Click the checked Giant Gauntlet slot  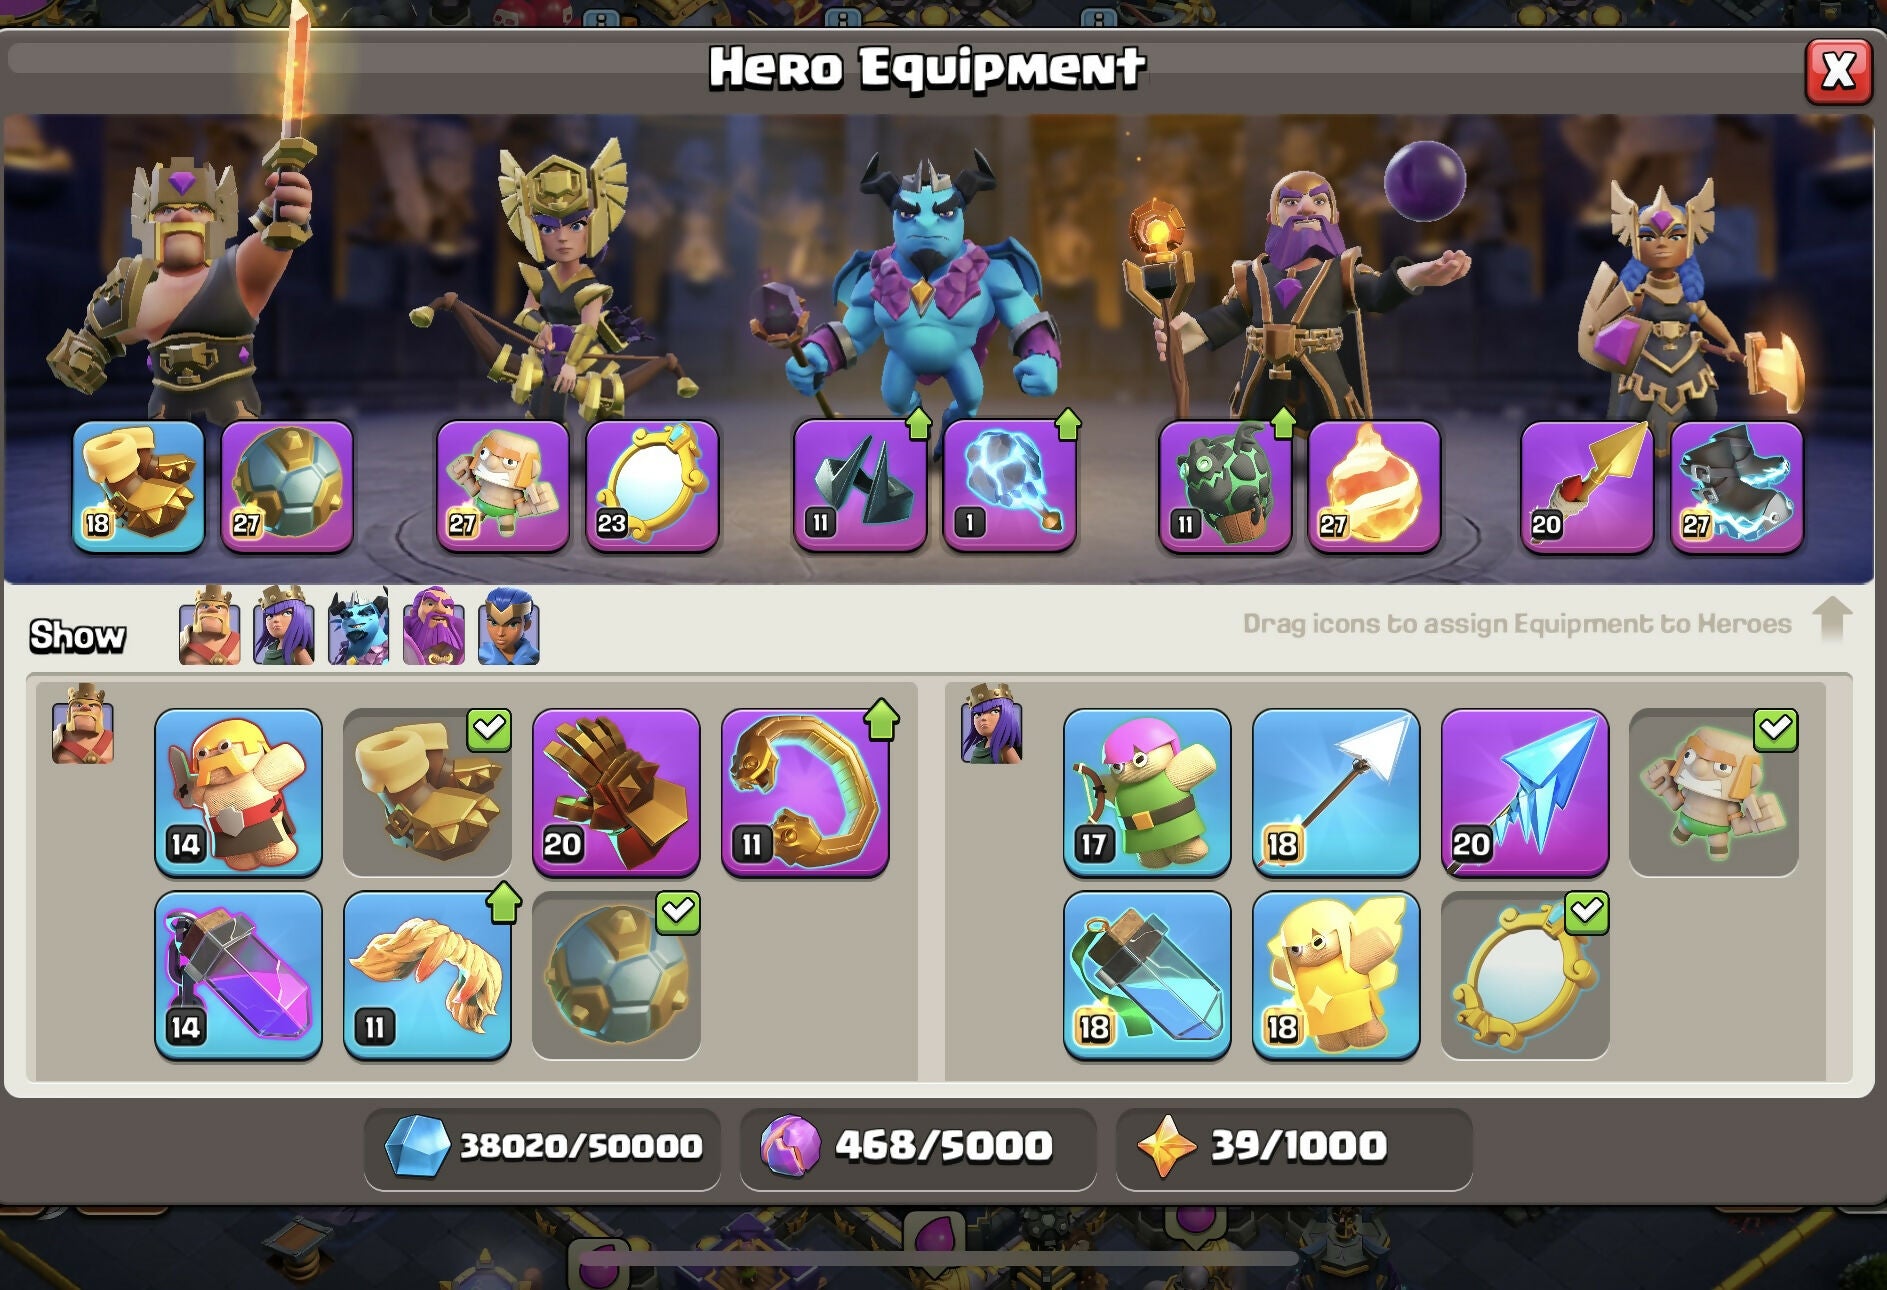pos(427,793)
